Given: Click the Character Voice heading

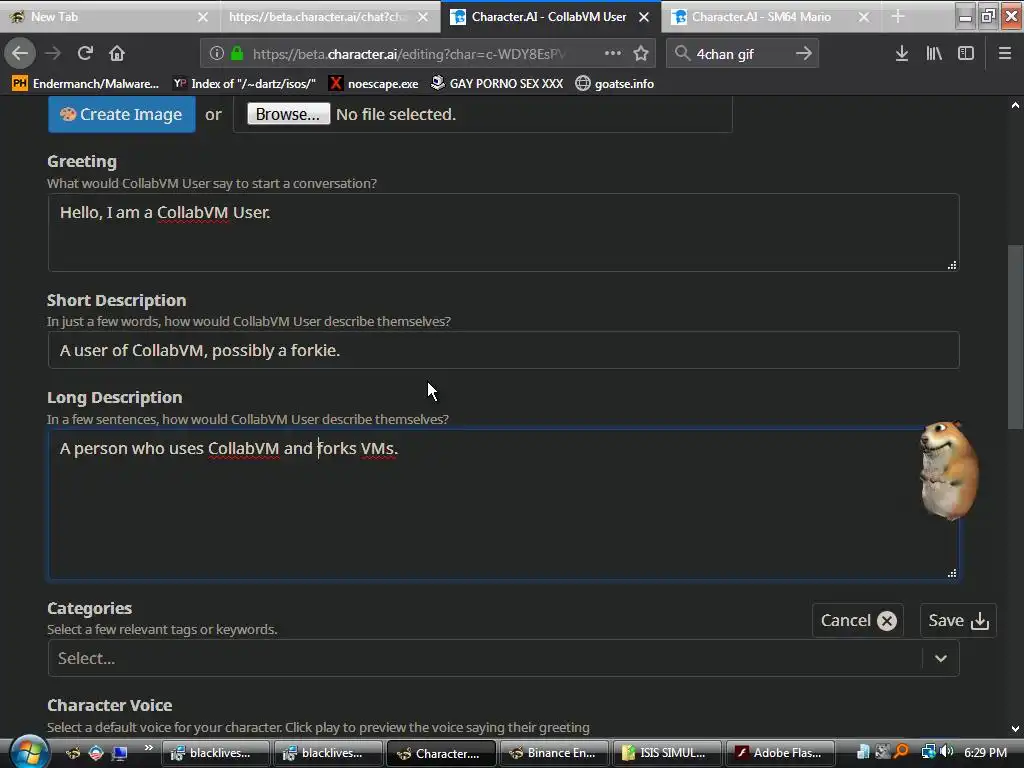Looking at the screenshot, I should coord(110,705).
